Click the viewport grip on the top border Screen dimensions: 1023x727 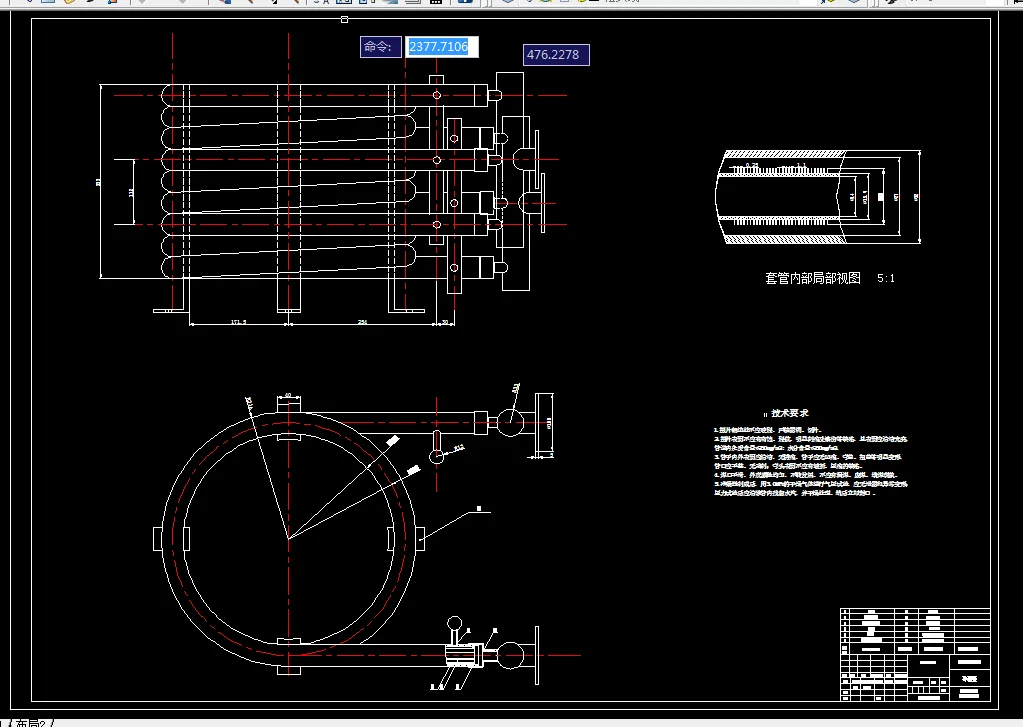(x=344, y=20)
